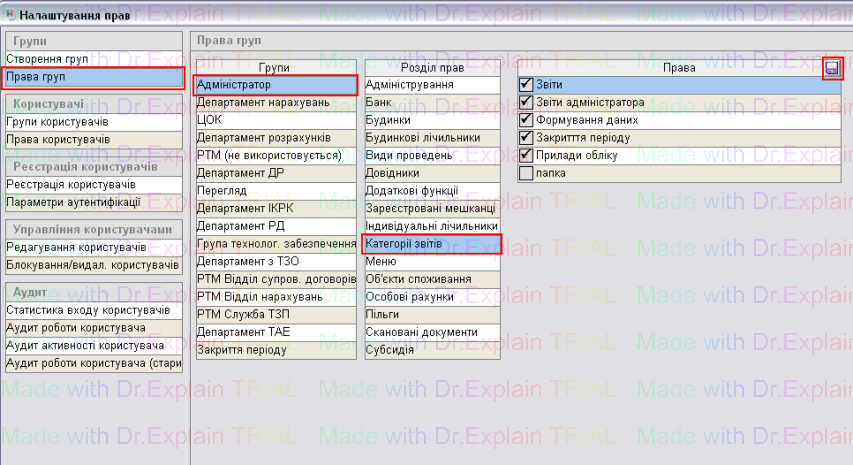
Task: Open Створення груп in sidebar
Action: coord(93,59)
